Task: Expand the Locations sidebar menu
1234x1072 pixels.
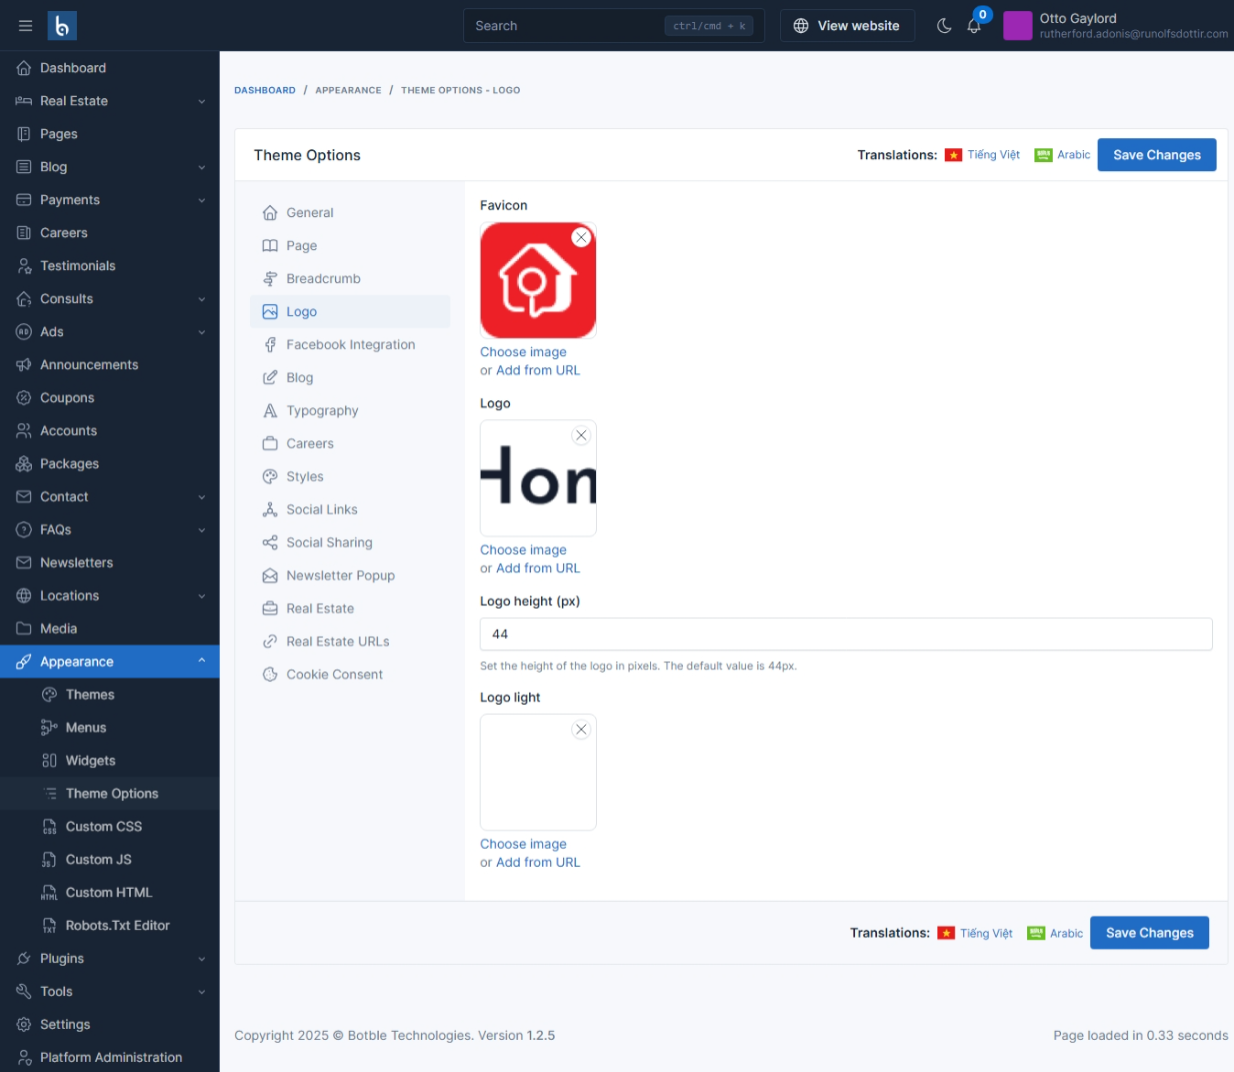Action: tap(110, 596)
